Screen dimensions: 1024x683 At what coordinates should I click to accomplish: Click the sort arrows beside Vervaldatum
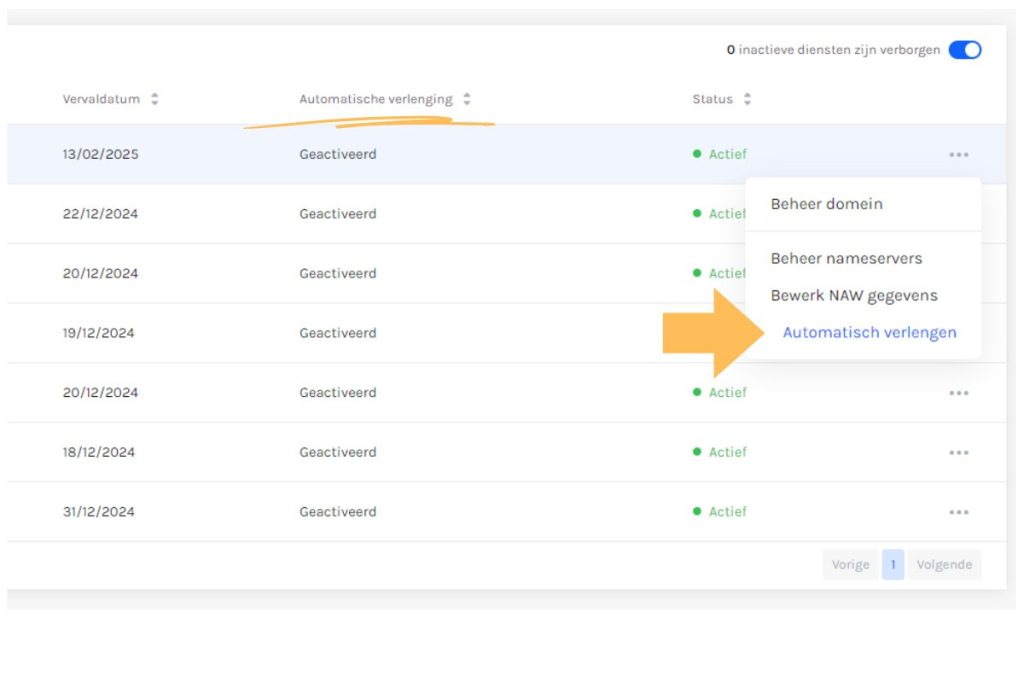[x=154, y=100]
